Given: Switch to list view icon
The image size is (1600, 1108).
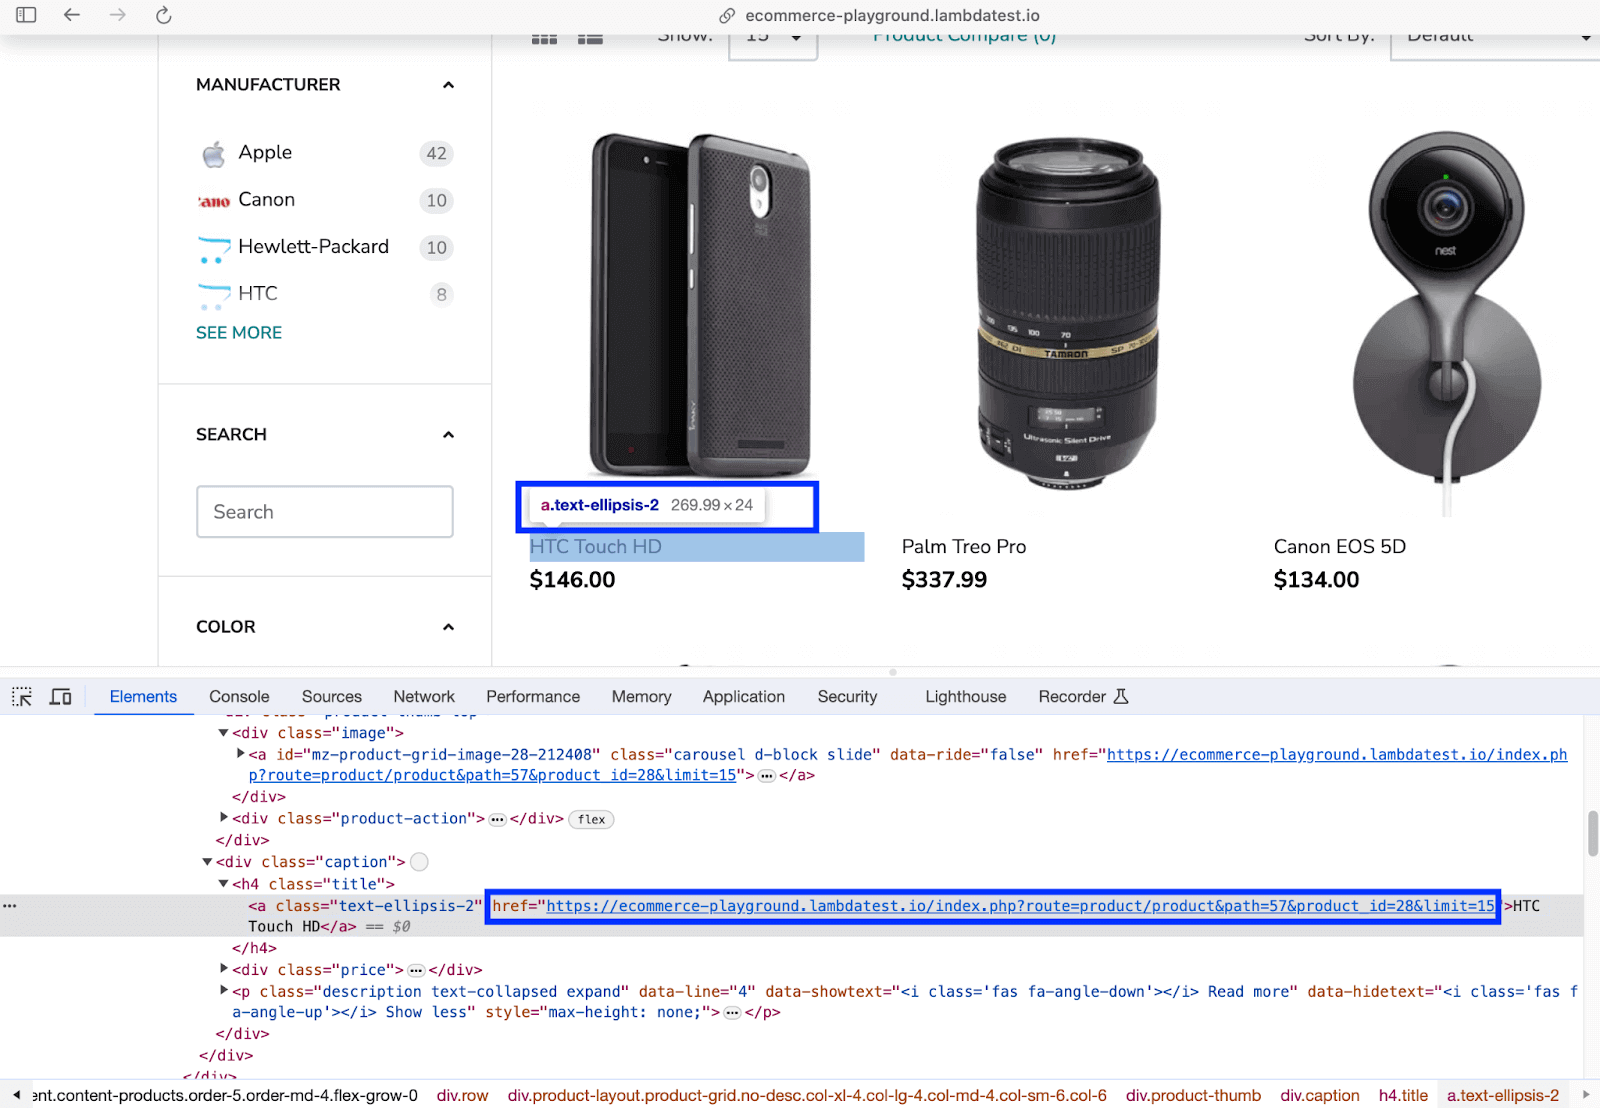Looking at the screenshot, I should [590, 39].
